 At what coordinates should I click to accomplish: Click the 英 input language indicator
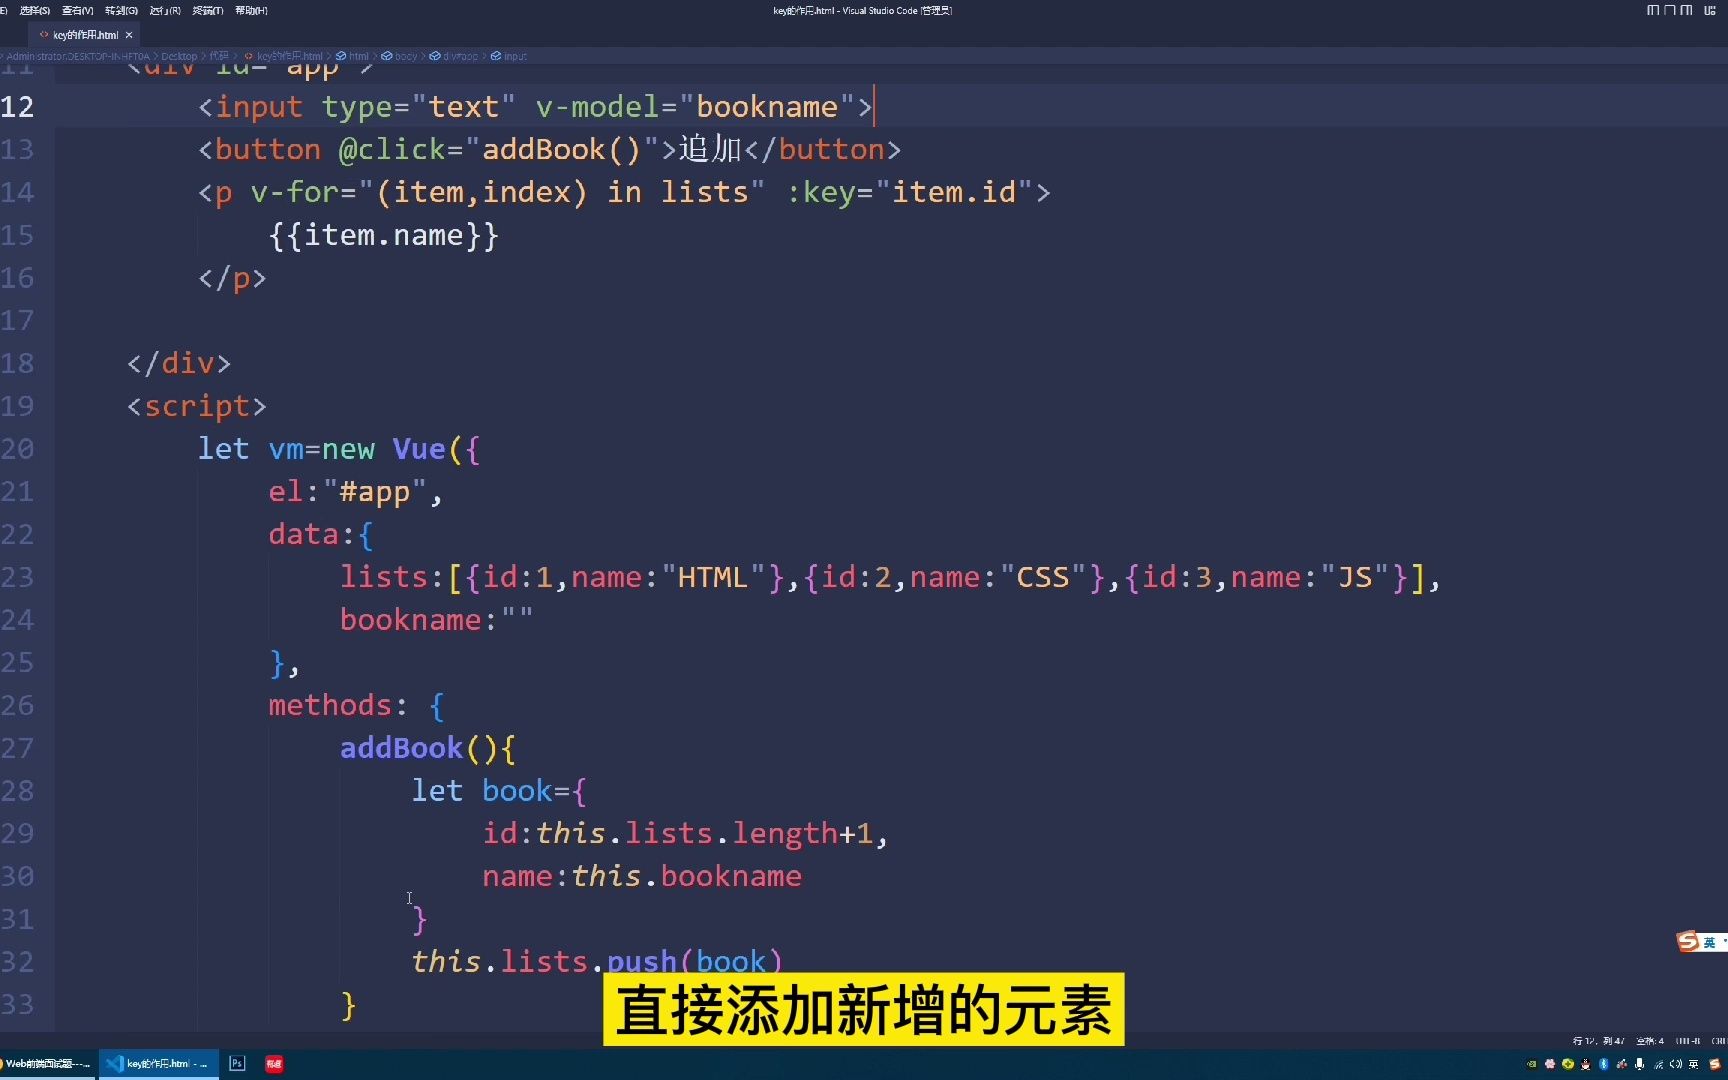[1693, 1064]
